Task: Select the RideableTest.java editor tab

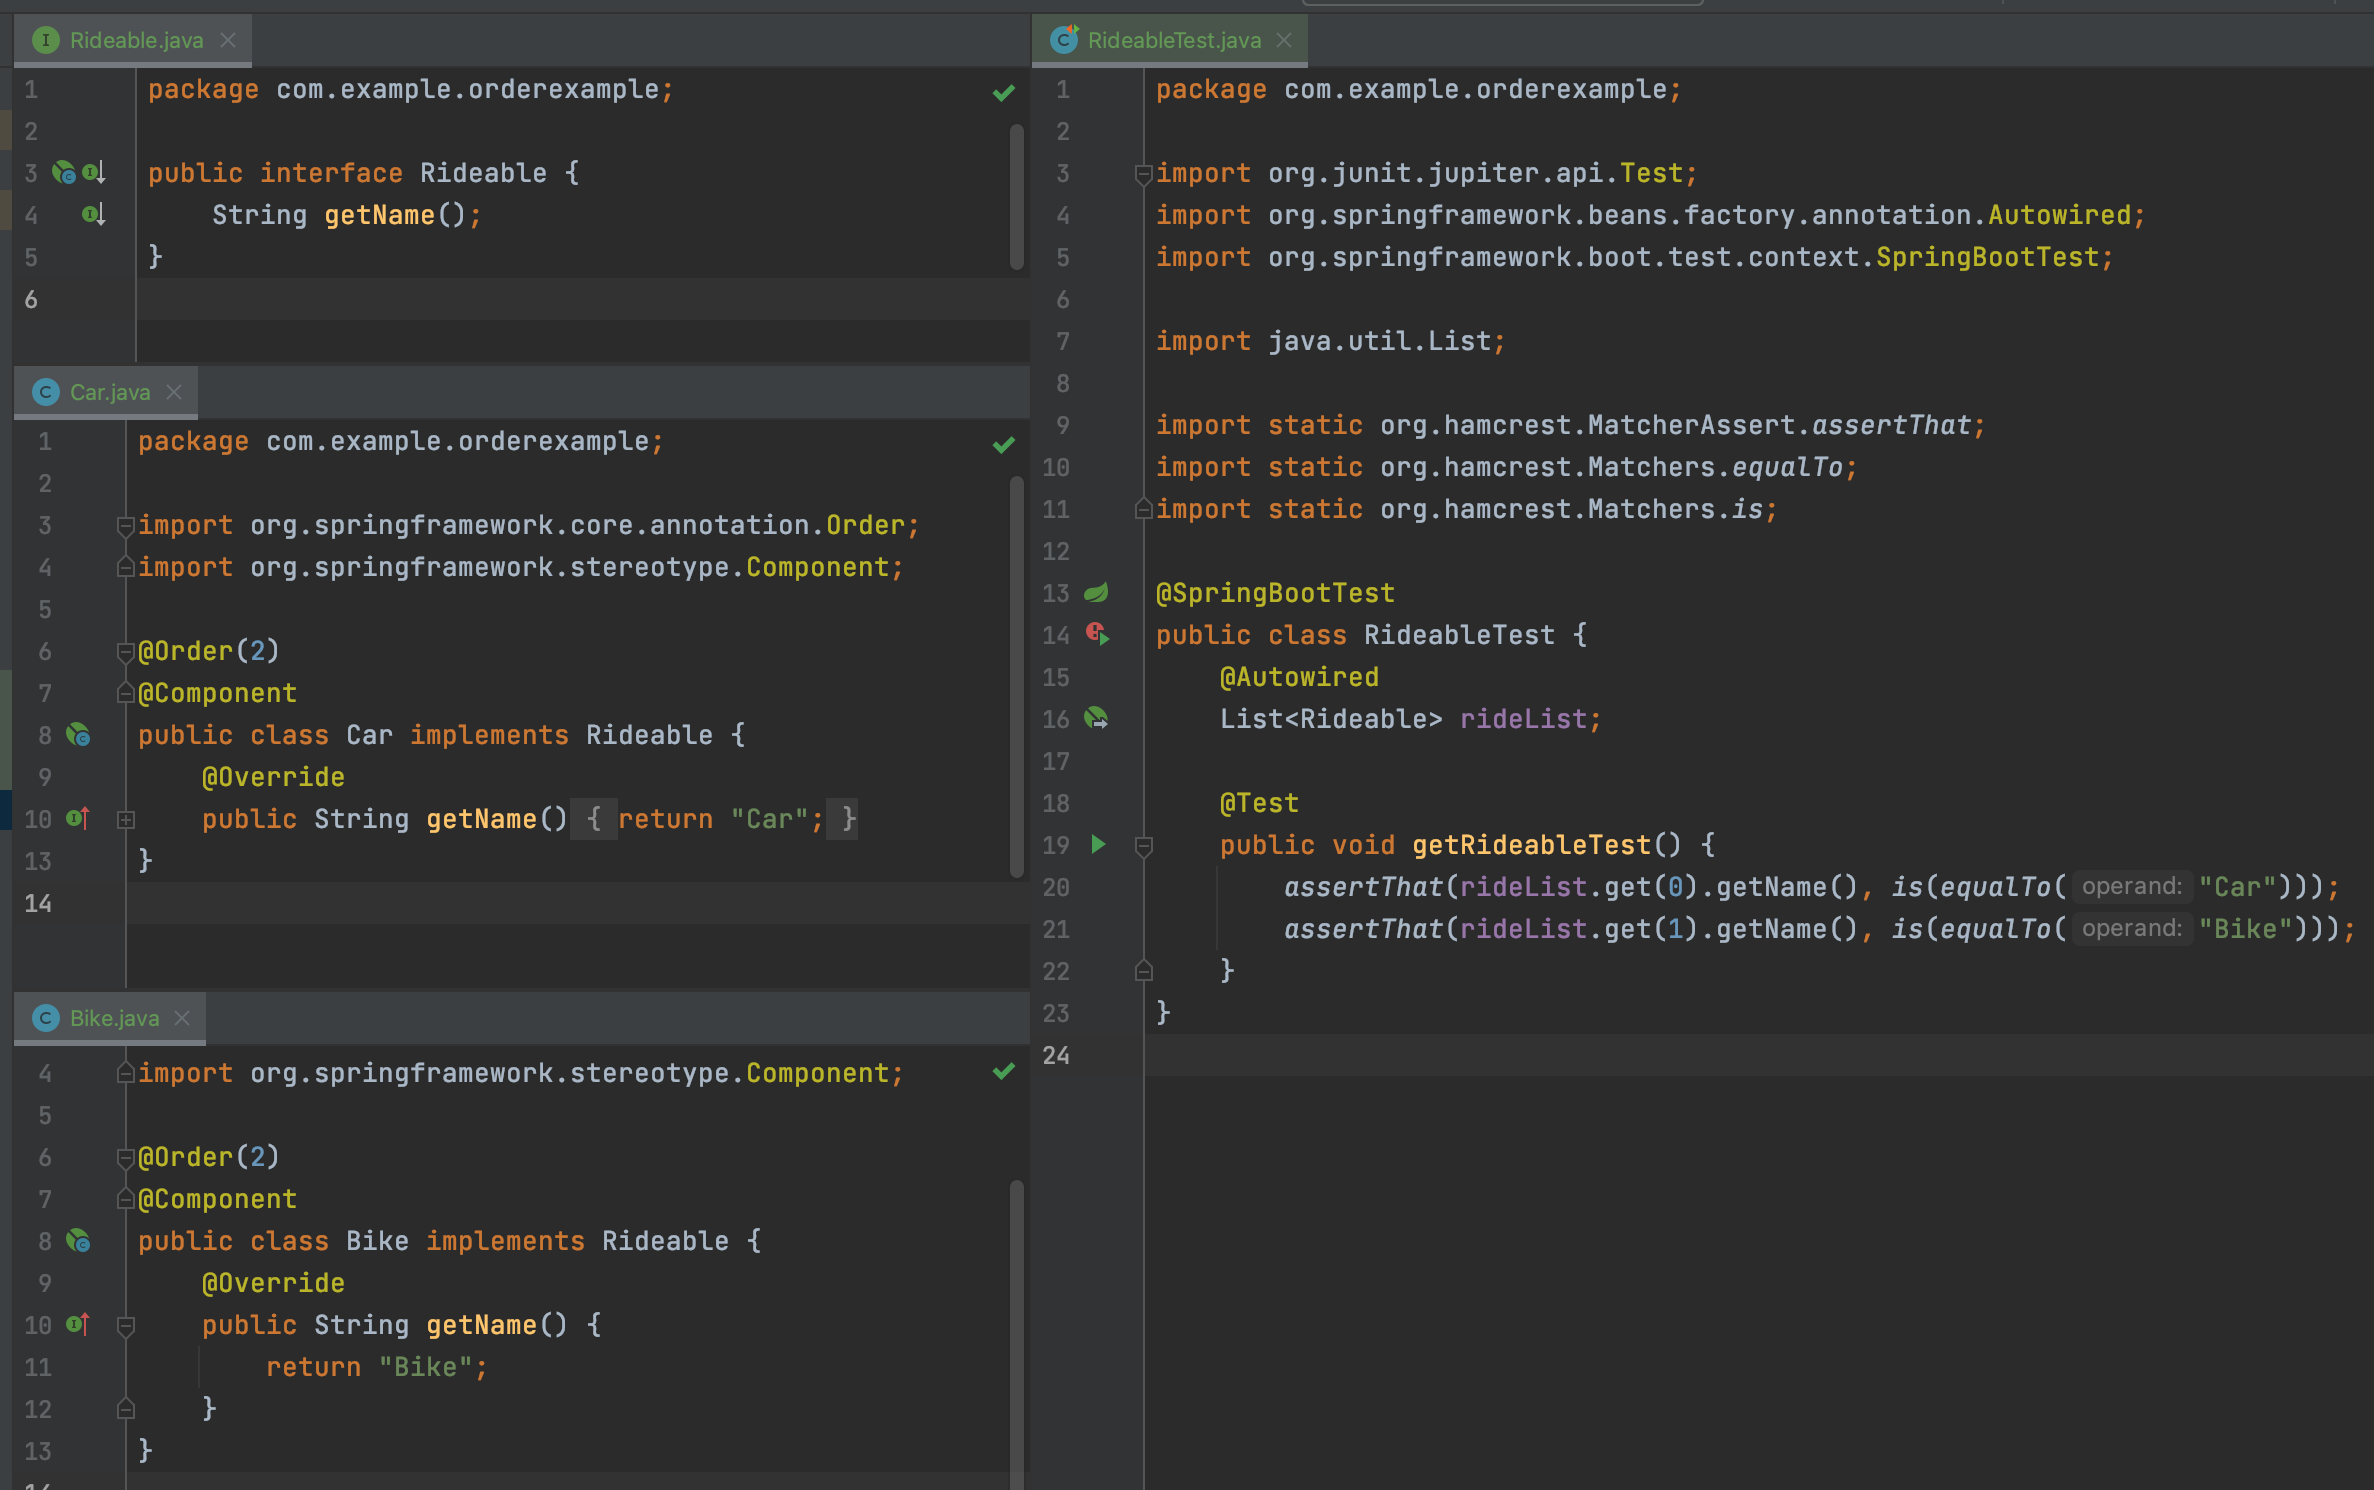Action: (1174, 41)
